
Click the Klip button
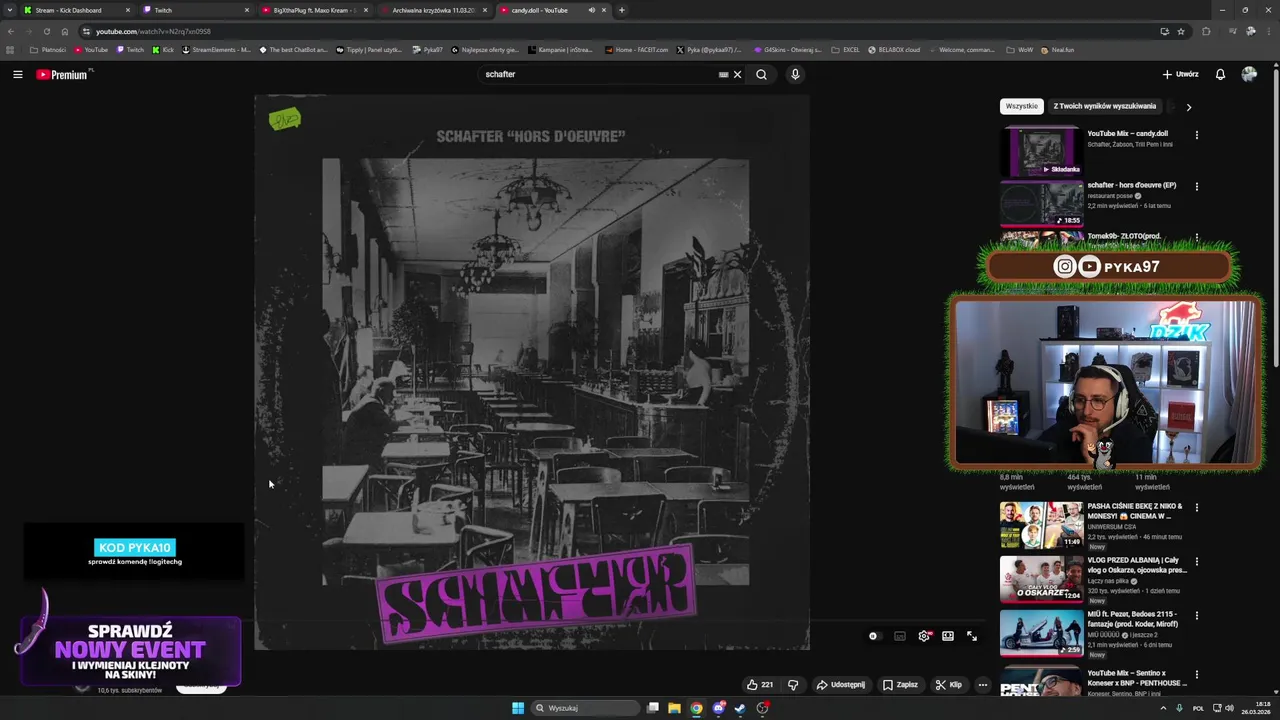click(x=948, y=685)
